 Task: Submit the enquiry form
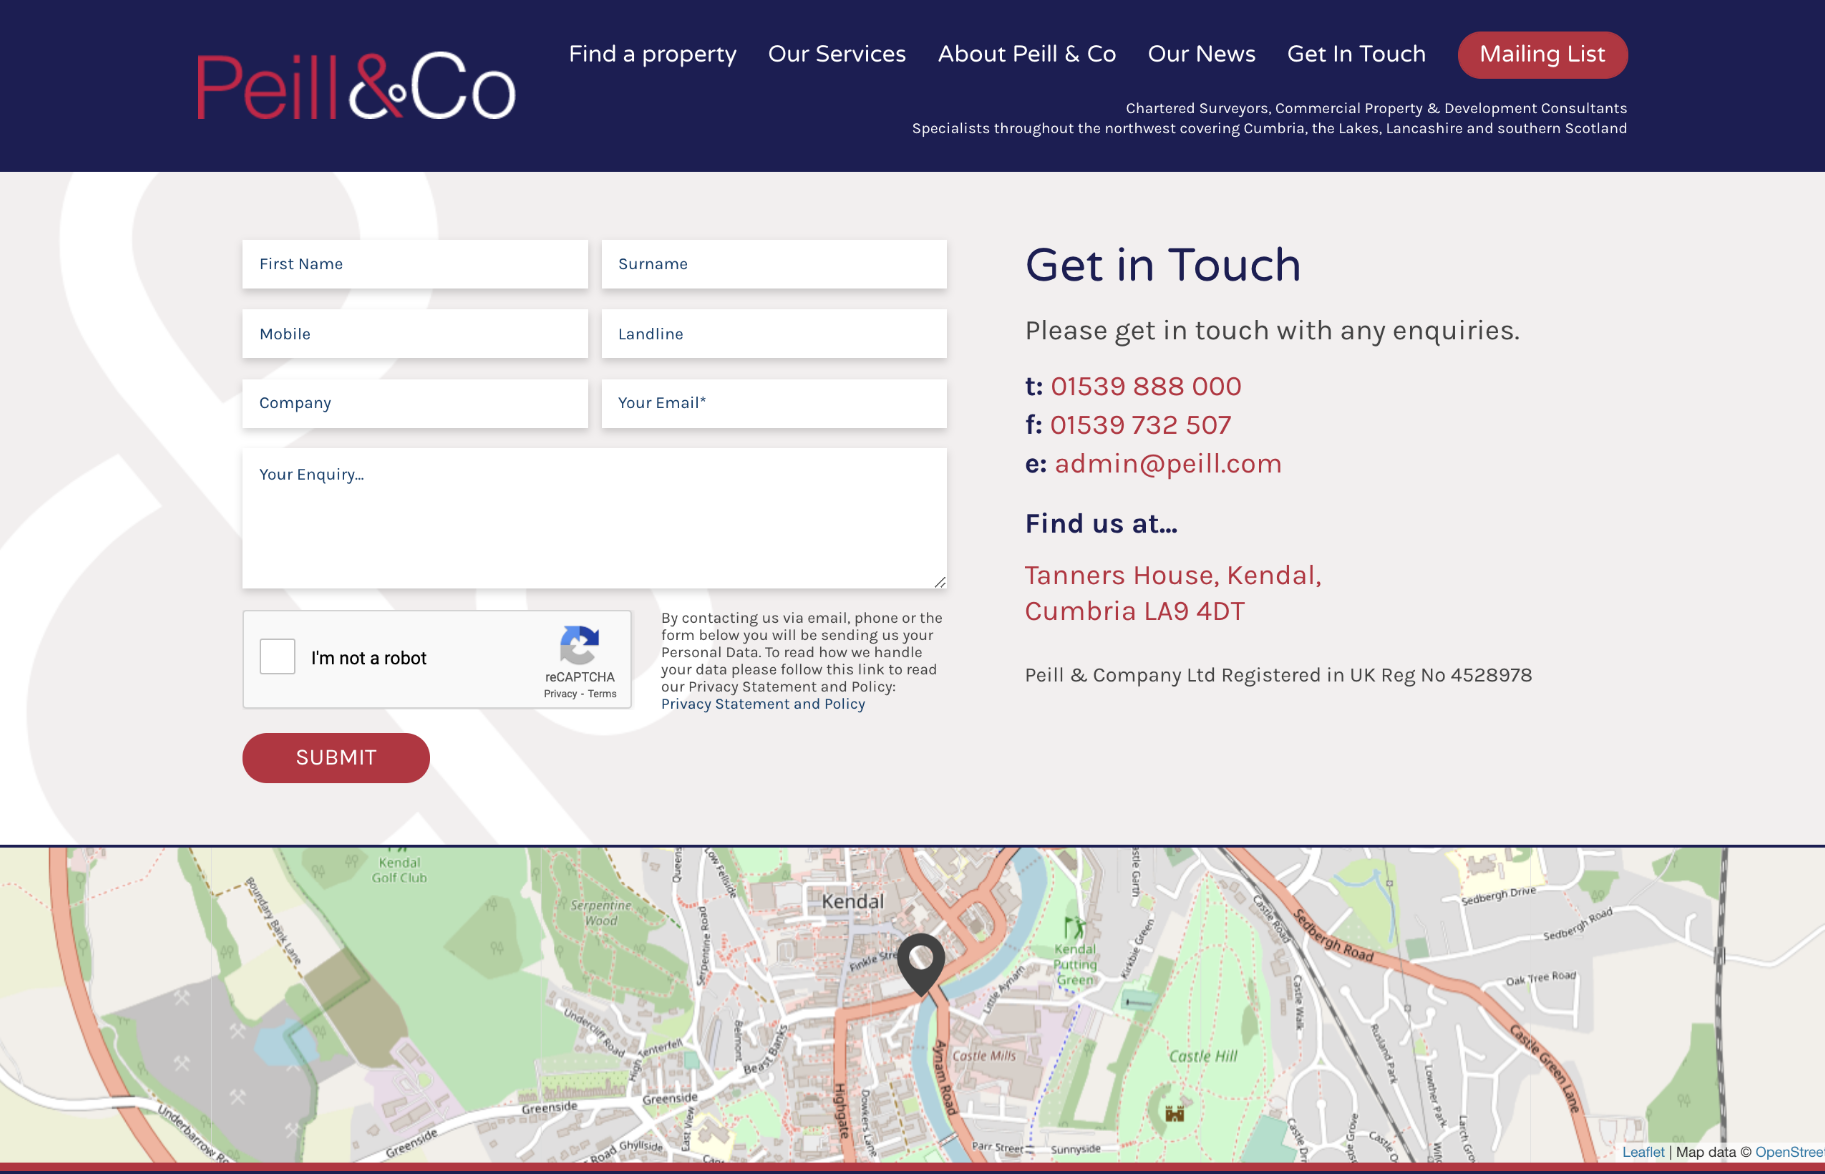(x=336, y=758)
